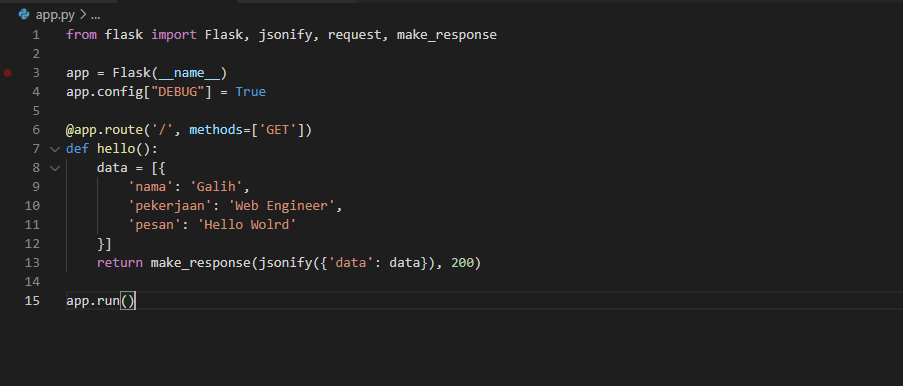
Task: Click the return keyword on line 13
Action: [x=120, y=263]
